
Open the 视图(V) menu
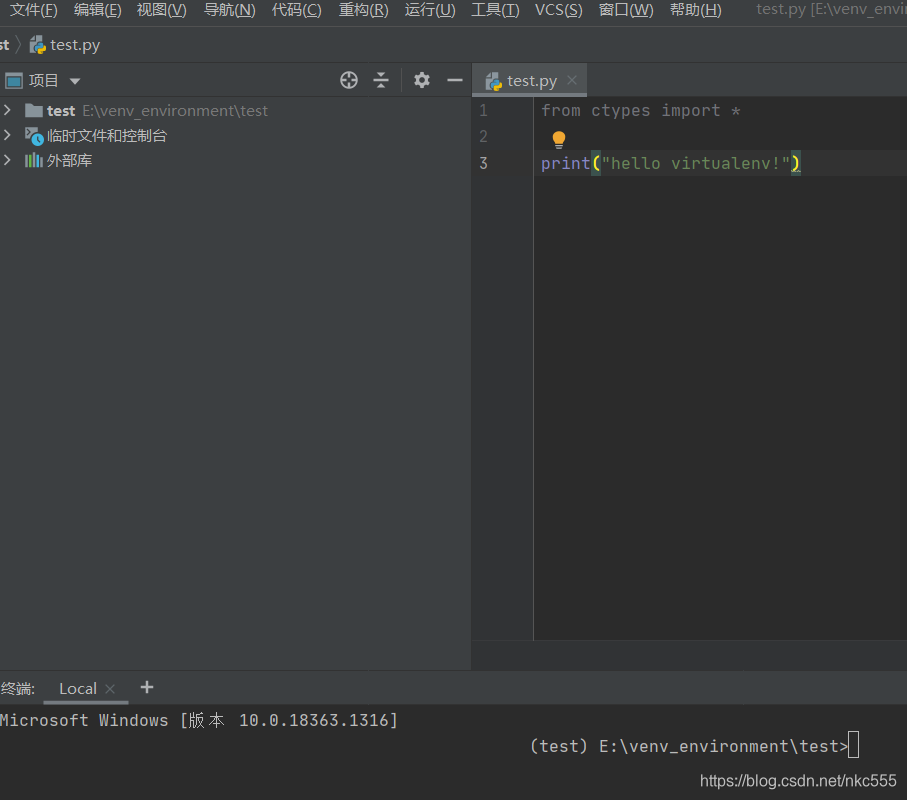161,10
